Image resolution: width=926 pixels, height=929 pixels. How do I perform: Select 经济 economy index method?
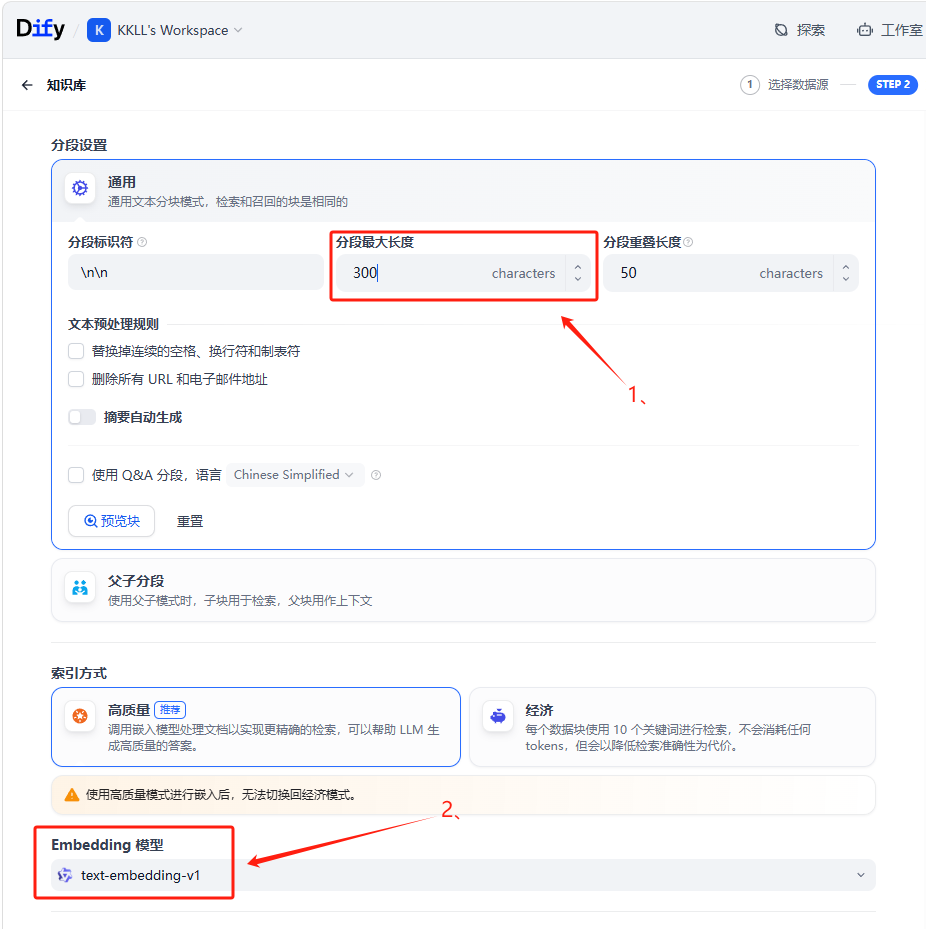[672, 727]
